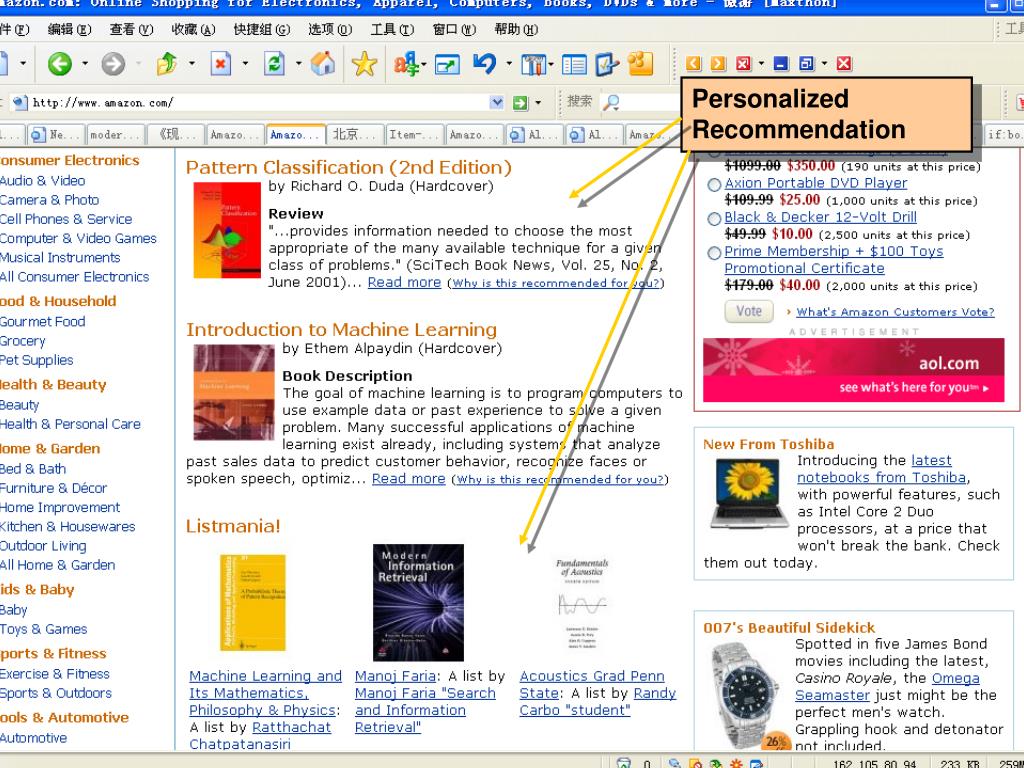The height and width of the screenshot is (768, 1024).
Task: Open the dropdown arrow beside the folder-up icon
Action: pyautogui.click(x=191, y=63)
